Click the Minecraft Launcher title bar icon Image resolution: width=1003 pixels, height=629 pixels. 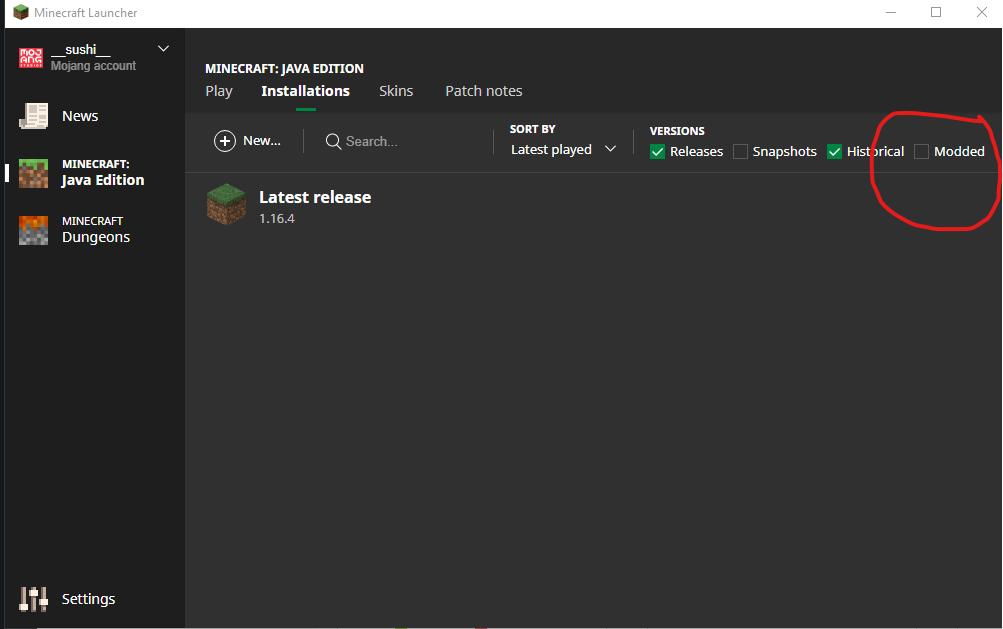20,12
